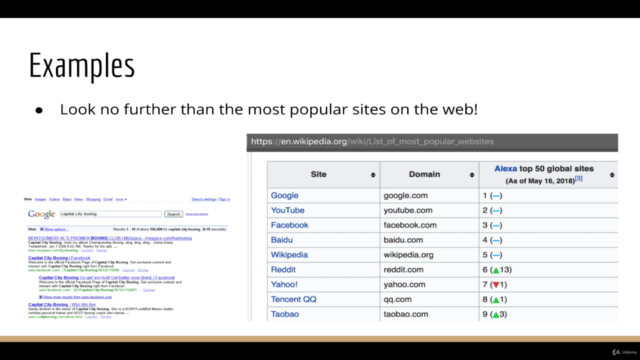Screen dimensions: 640x360
Task: Select the Wikipedia URL in address bar
Action: (372, 142)
